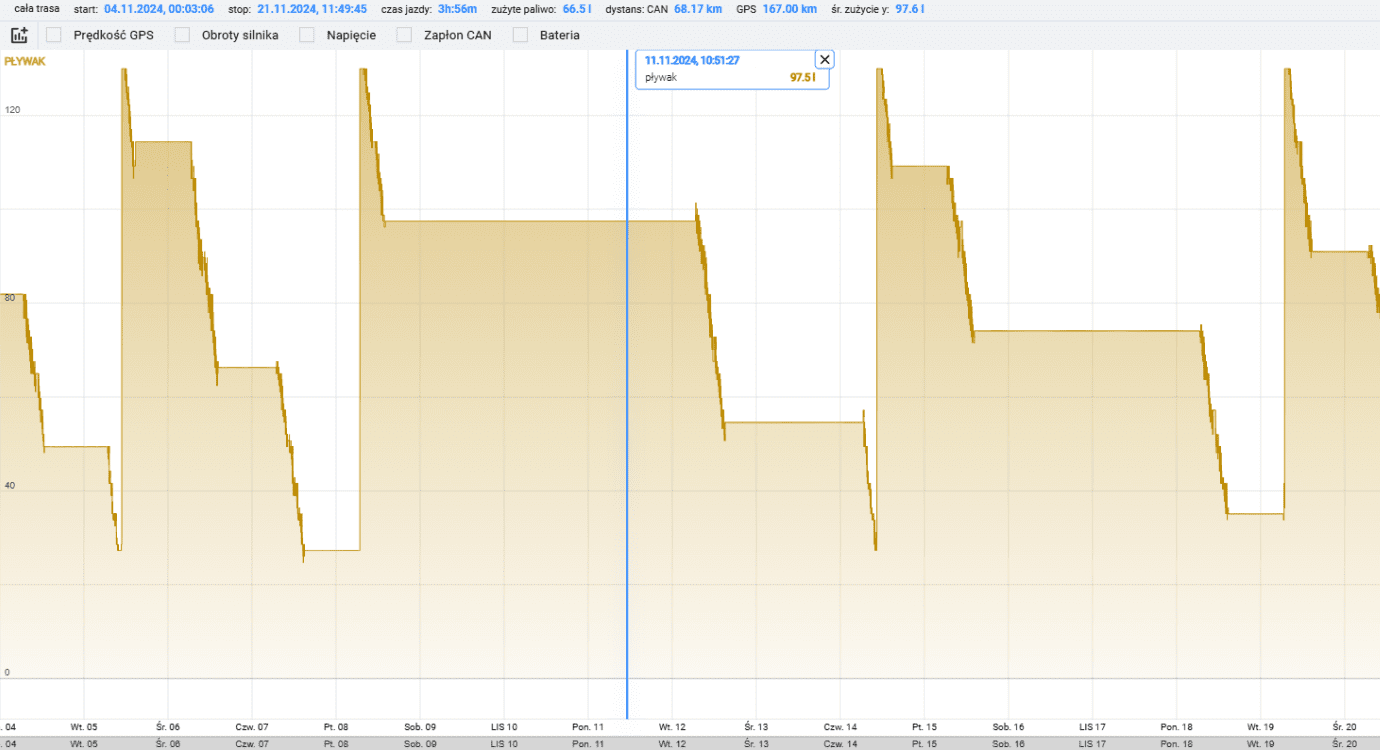Click the zużyte paliwo 66.5 l value
The height and width of the screenshot is (750, 1380).
[575, 9]
